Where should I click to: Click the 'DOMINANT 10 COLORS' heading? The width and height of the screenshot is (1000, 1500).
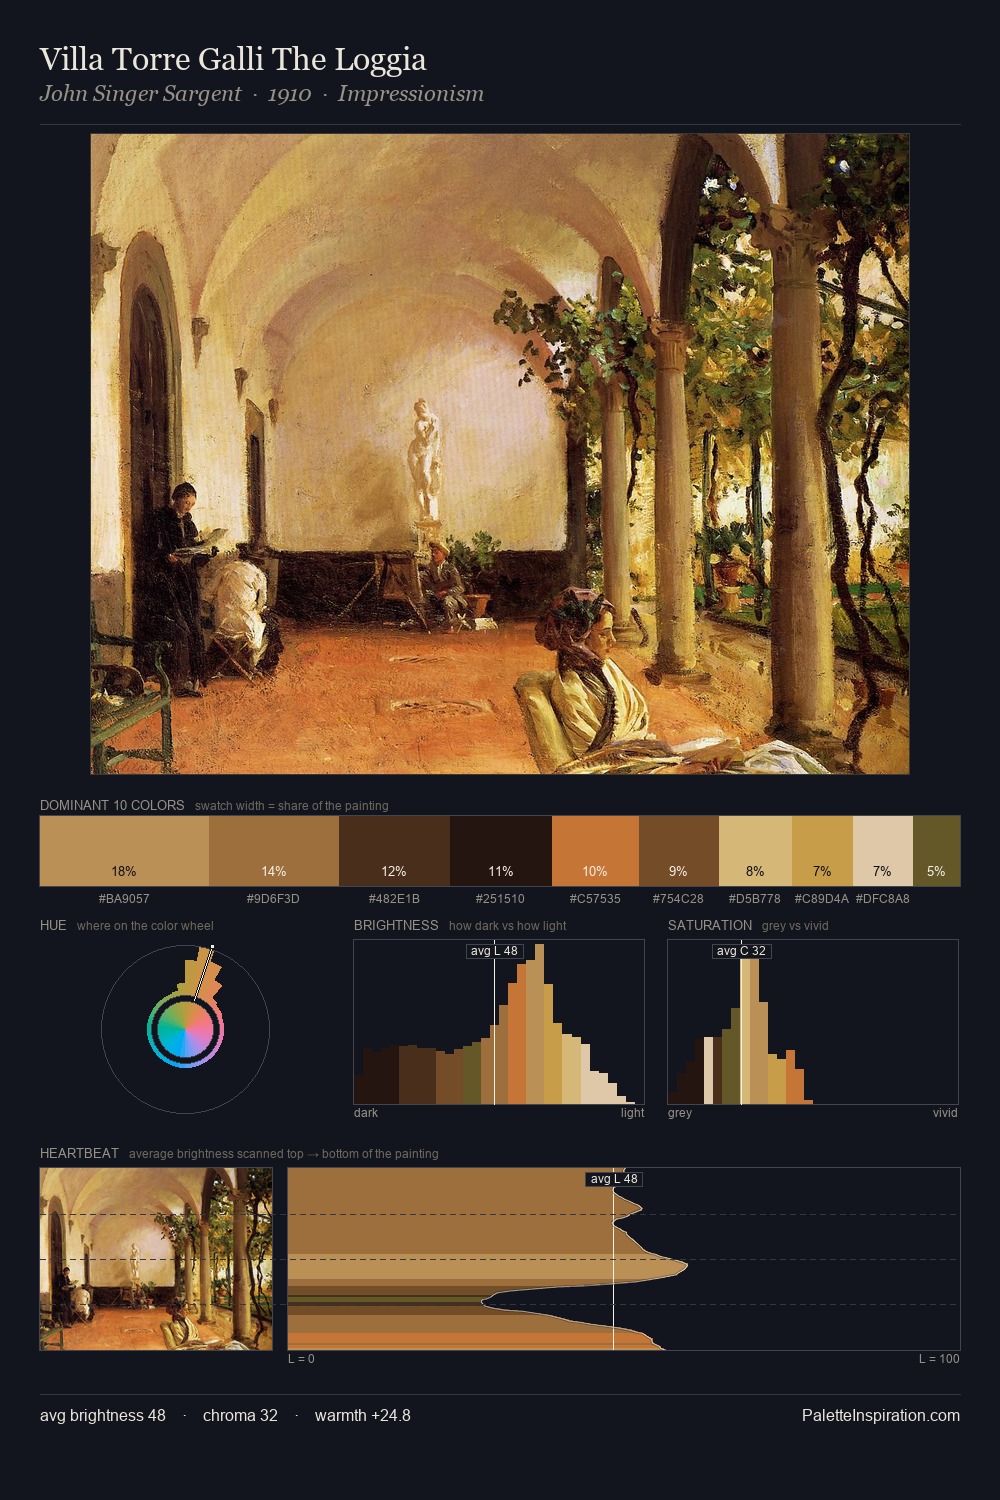112,805
